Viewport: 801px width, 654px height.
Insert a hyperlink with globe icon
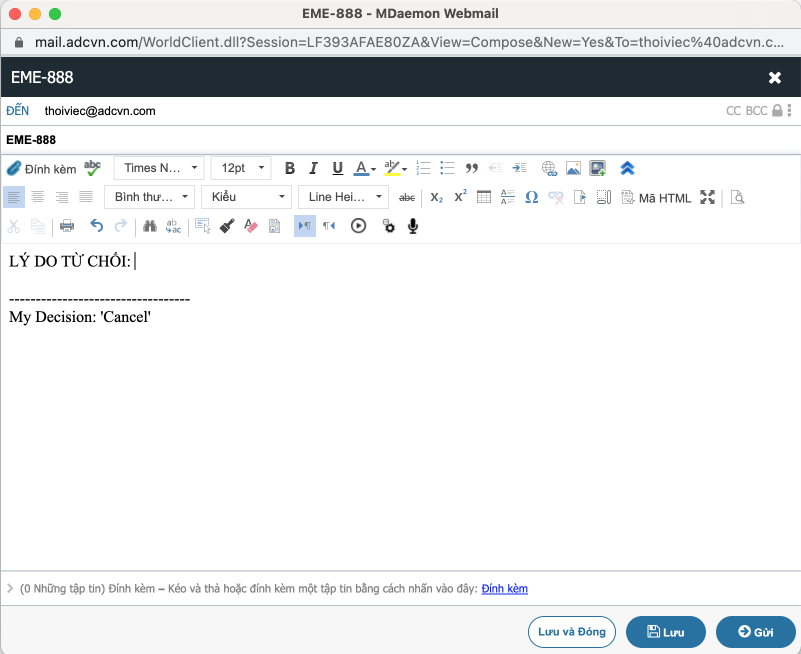click(549, 168)
